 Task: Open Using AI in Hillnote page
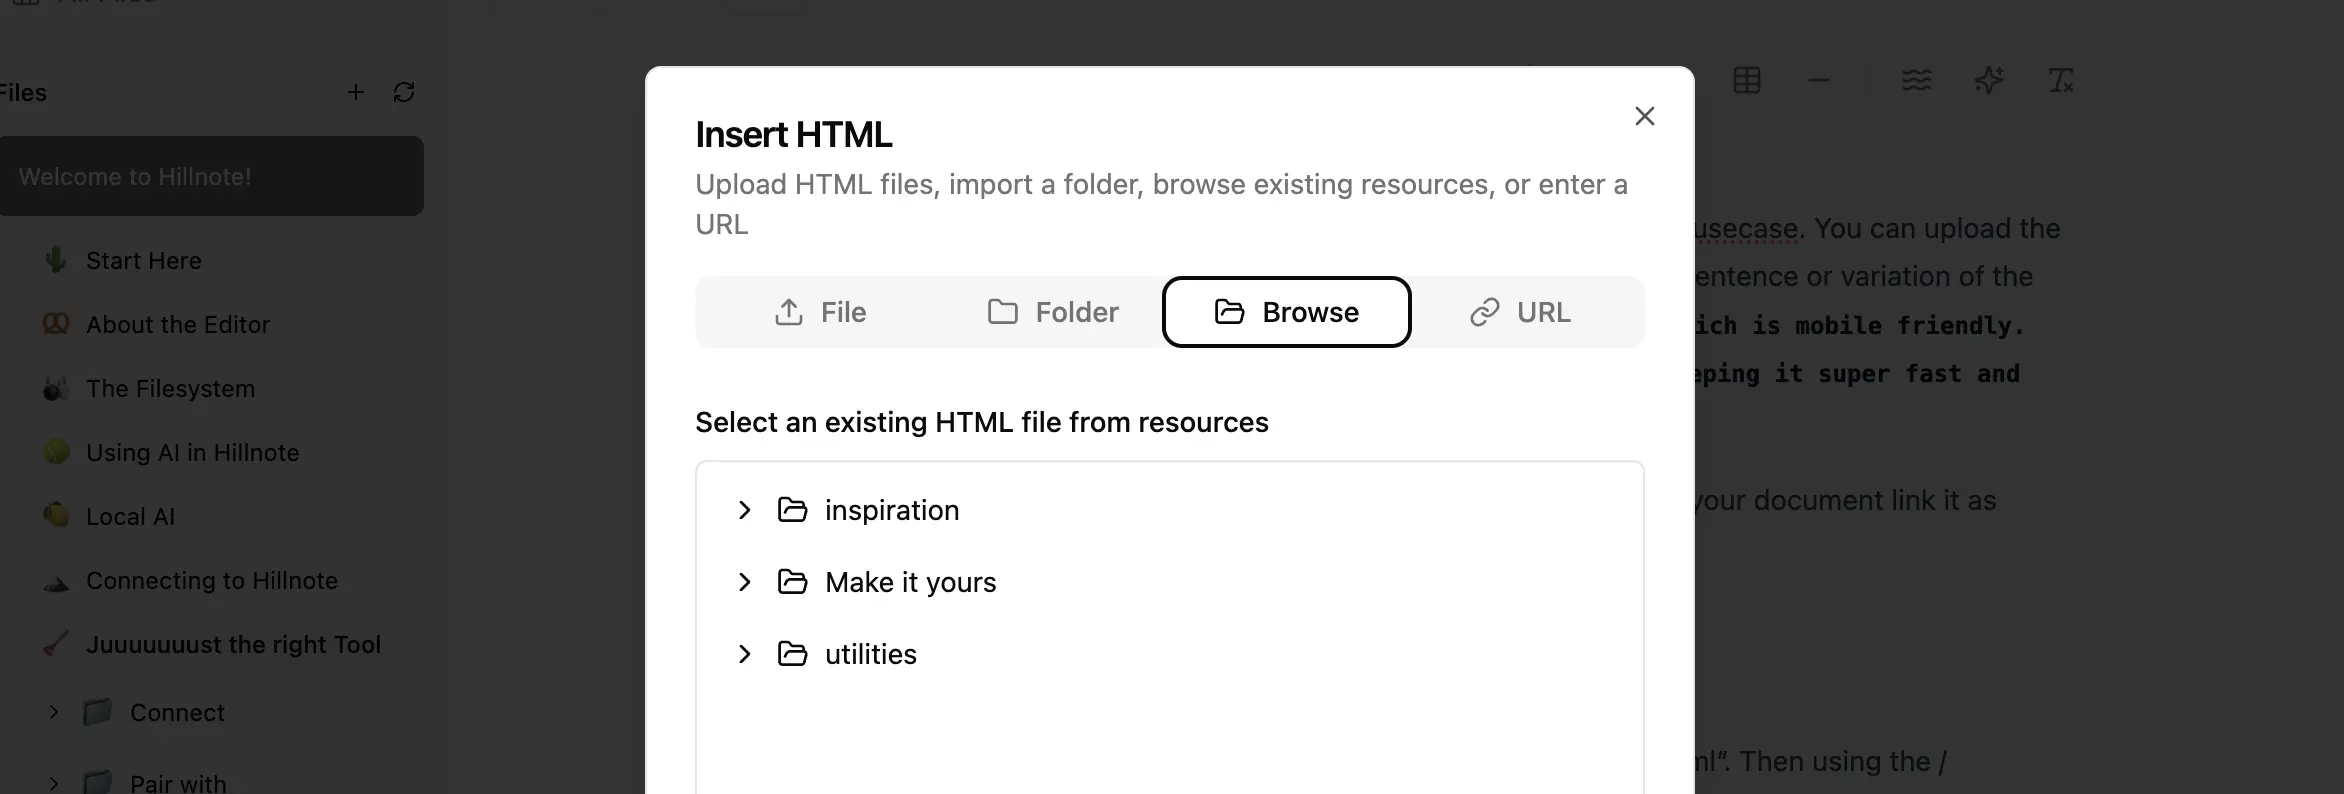pyautogui.click(x=192, y=453)
